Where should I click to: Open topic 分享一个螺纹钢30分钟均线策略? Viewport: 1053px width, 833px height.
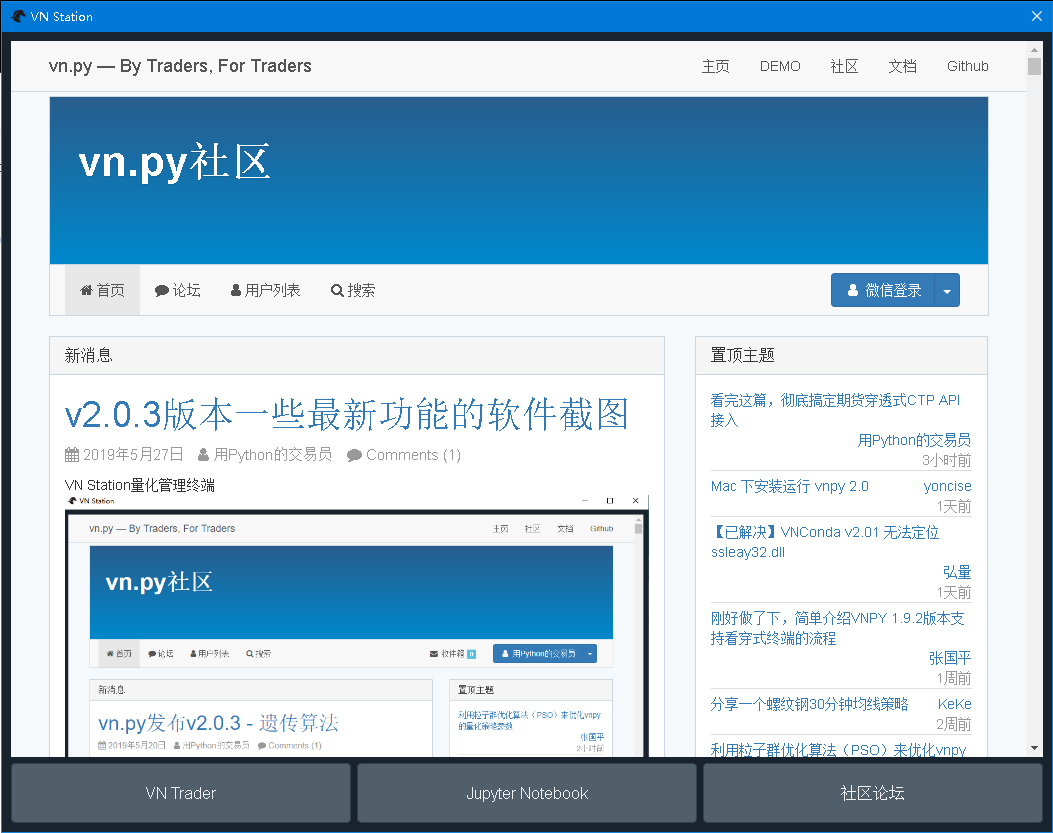(809, 703)
